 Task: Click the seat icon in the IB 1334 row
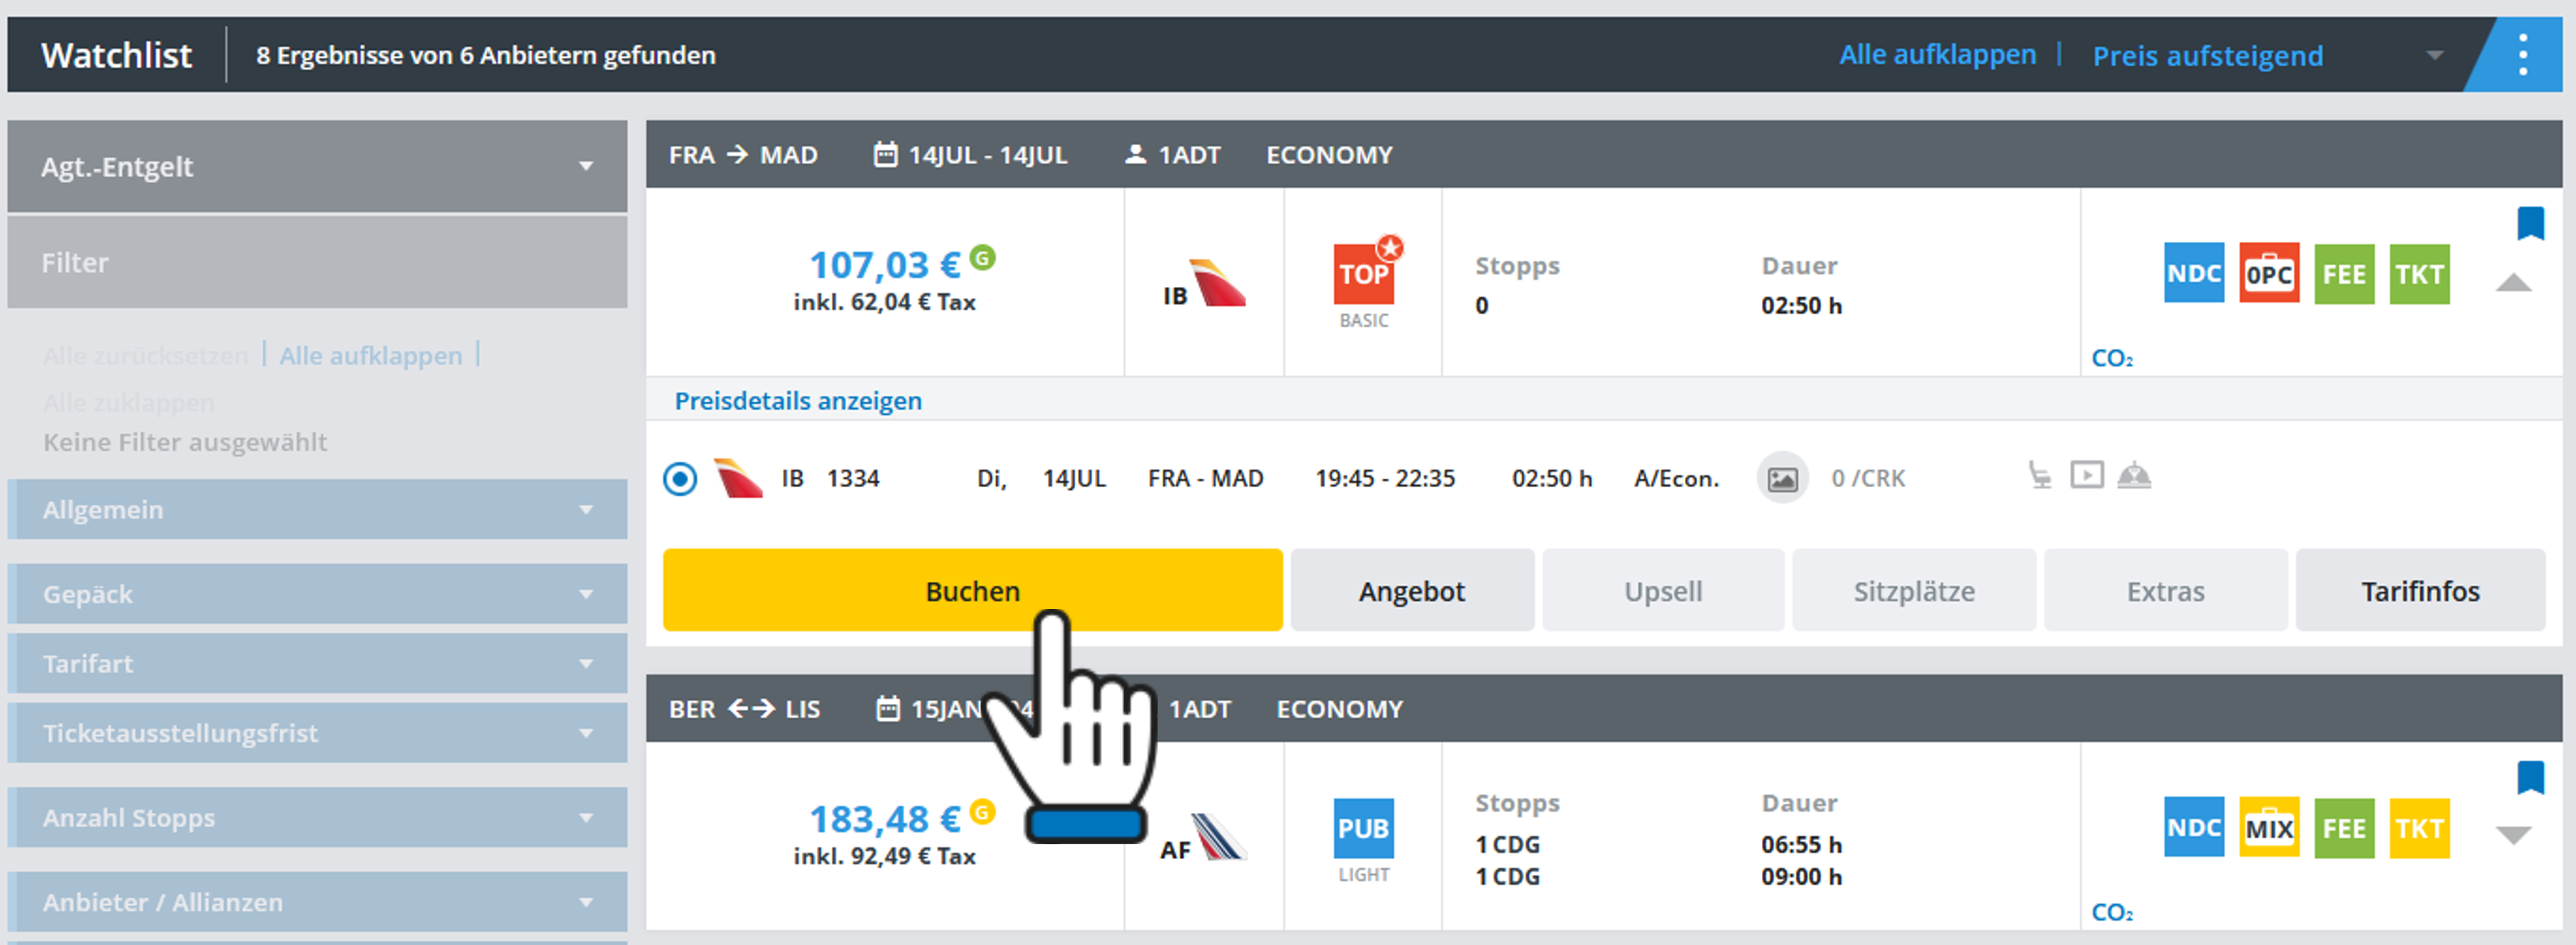(2039, 475)
